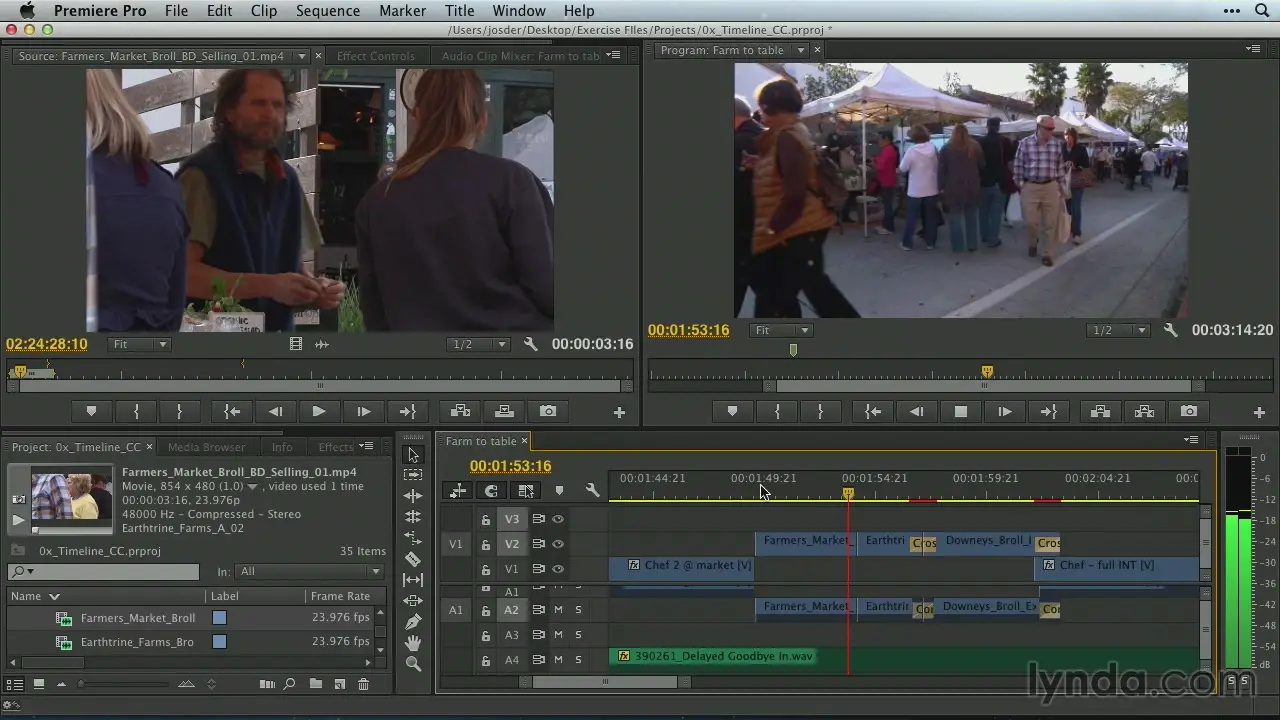
Task: Select the Razor tool in the tools panel
Action: 413,560
